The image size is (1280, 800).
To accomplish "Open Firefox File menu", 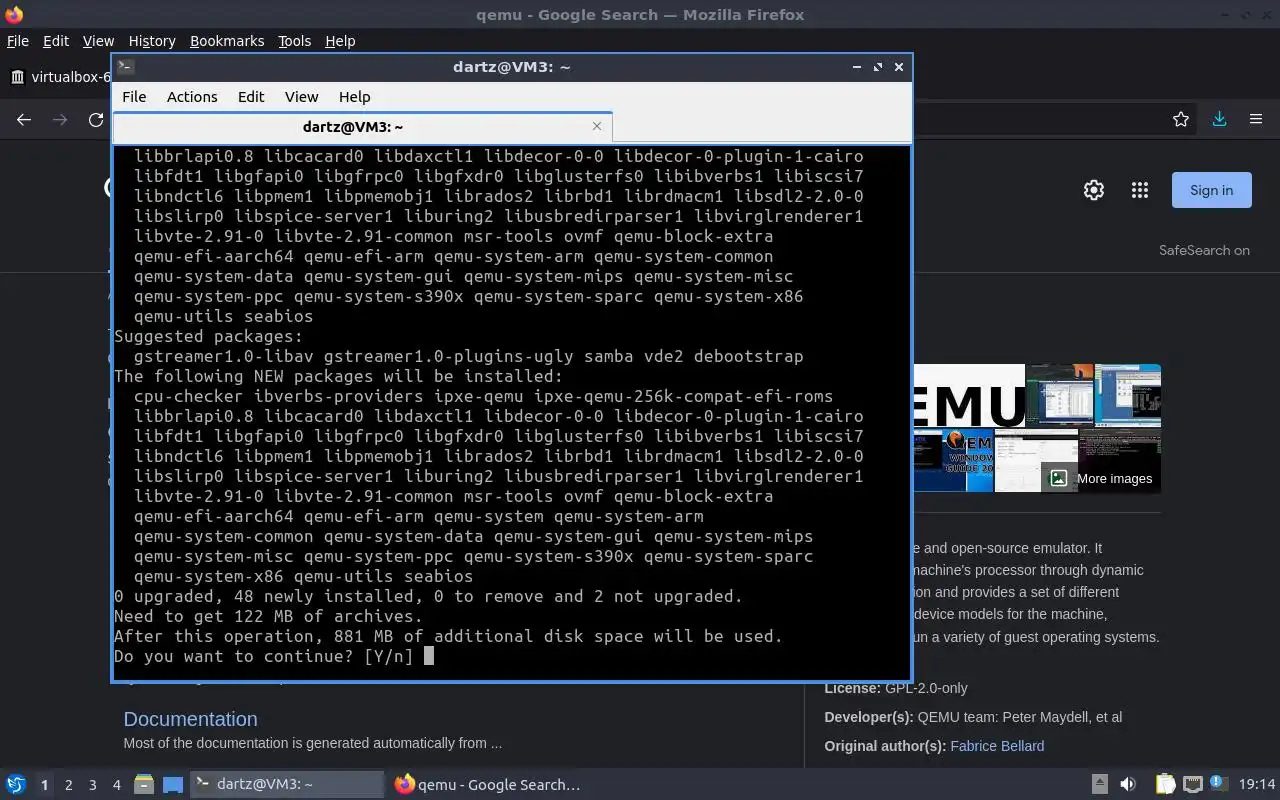I will point(18,41).
